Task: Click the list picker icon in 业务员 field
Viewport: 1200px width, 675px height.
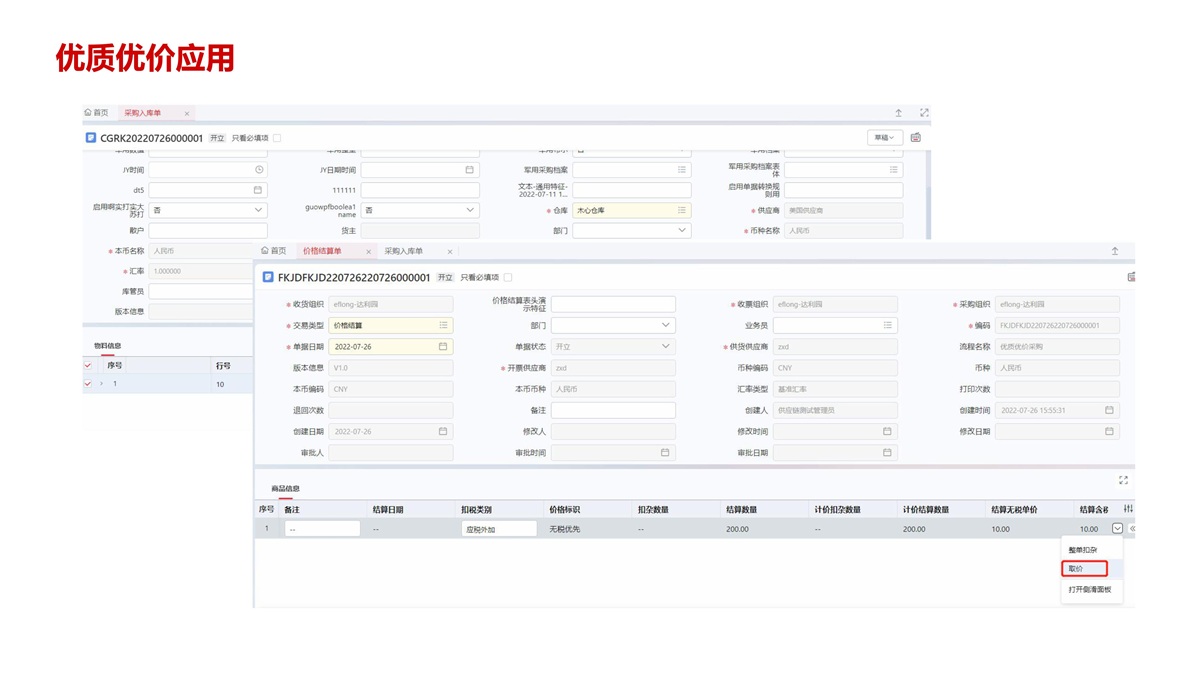Action: (887, 325)
